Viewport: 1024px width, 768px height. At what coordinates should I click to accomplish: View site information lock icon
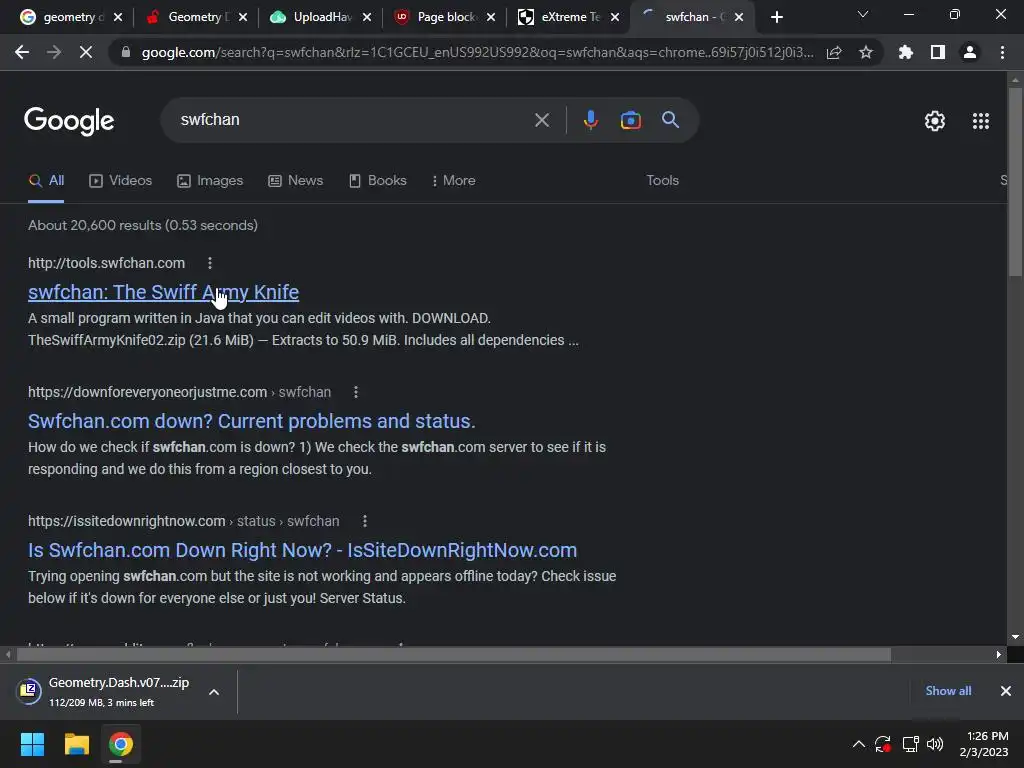point(126,52)
